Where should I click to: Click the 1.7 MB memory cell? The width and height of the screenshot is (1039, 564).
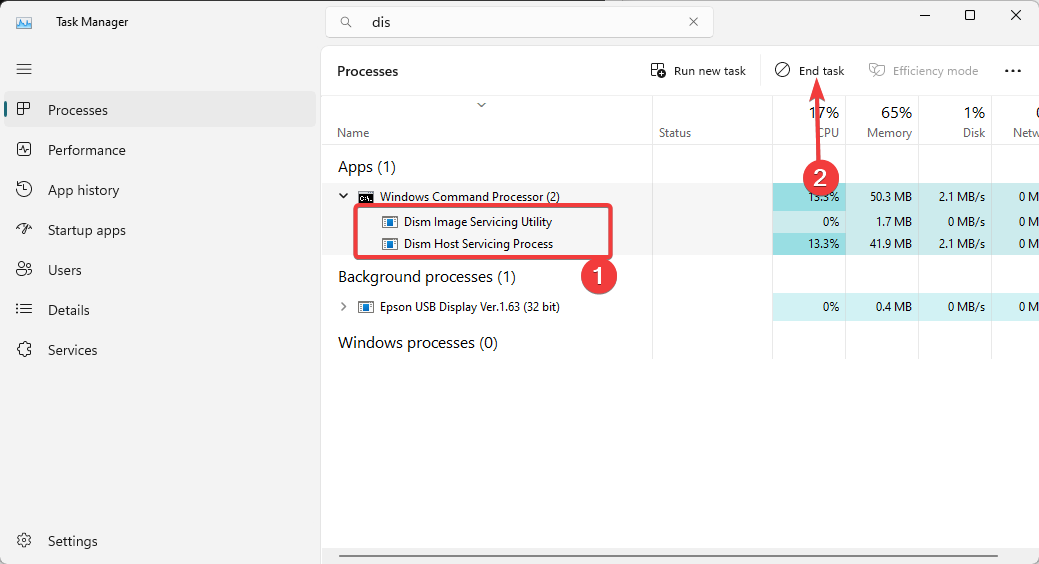(x=882, y=222)
